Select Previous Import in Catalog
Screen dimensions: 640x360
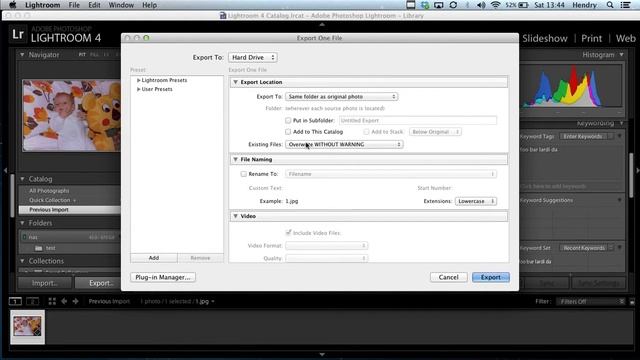pyautogui.click(x=70, y=210)
